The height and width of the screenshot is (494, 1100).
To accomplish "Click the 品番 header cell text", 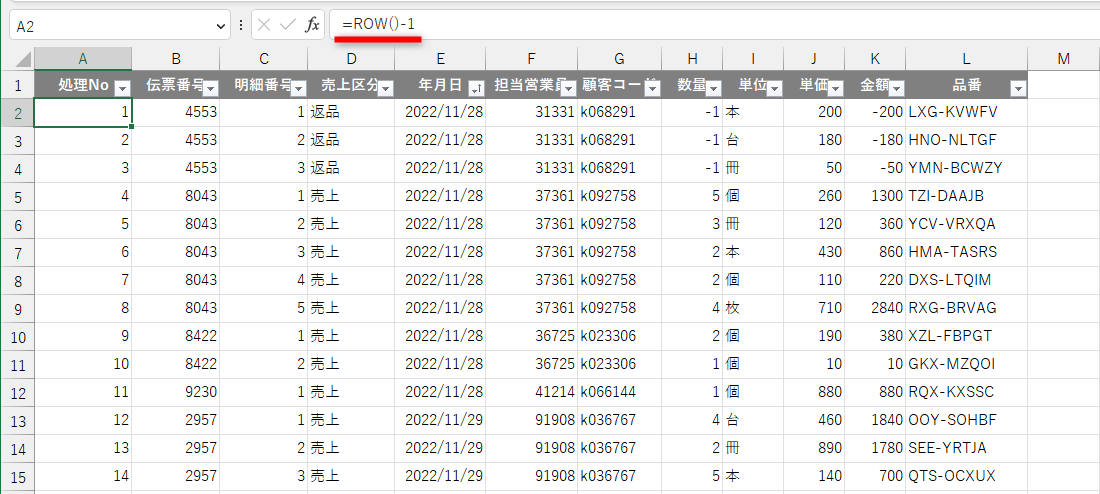I will pos(966,86).
